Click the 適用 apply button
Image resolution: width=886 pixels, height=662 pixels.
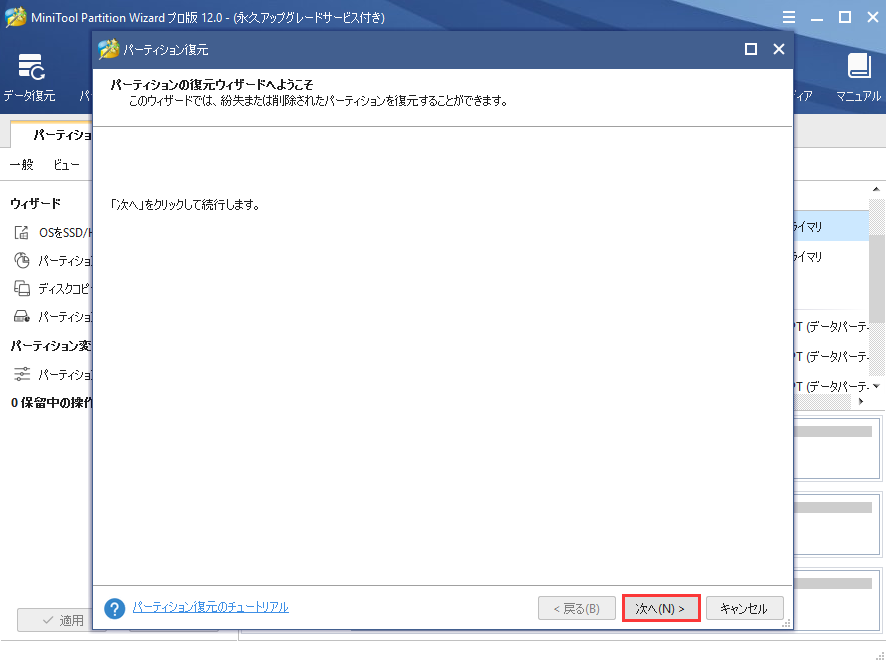60,620
